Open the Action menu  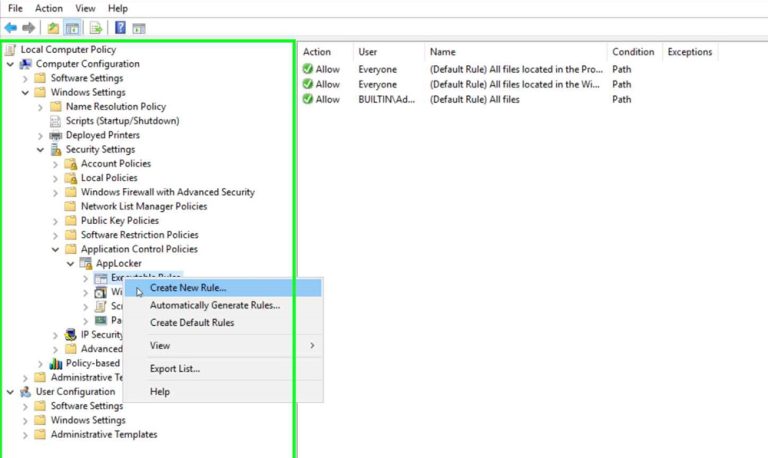pyautogui.click(x=49, y=8)
